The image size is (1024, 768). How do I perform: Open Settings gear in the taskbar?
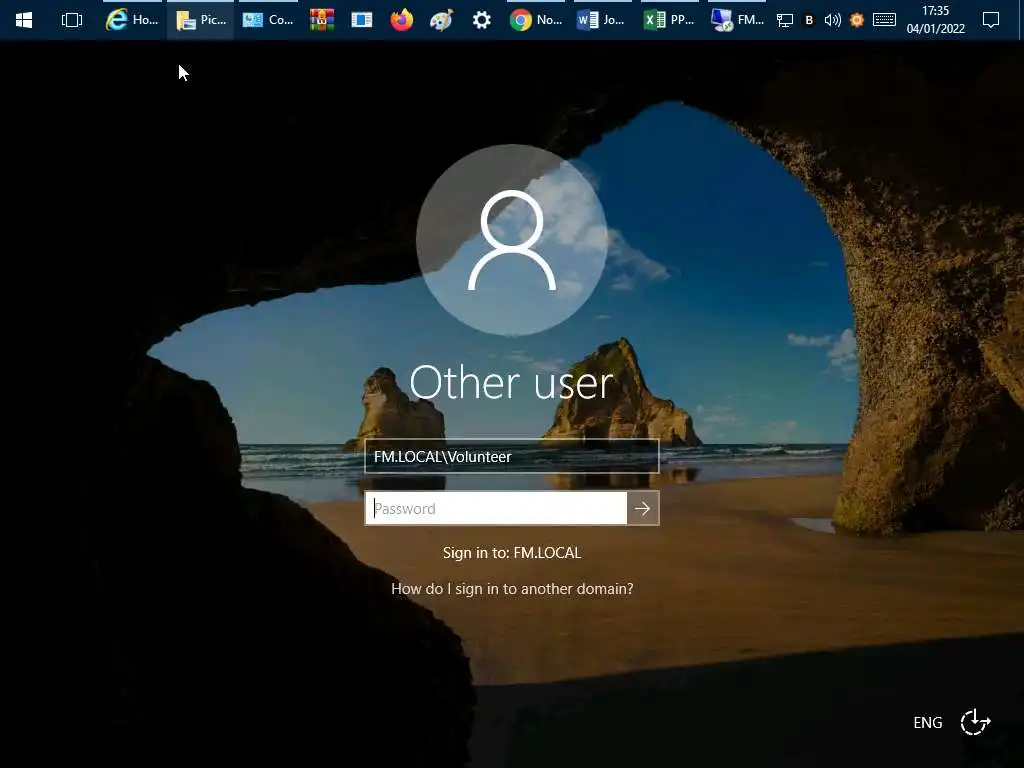click(481, 20)
